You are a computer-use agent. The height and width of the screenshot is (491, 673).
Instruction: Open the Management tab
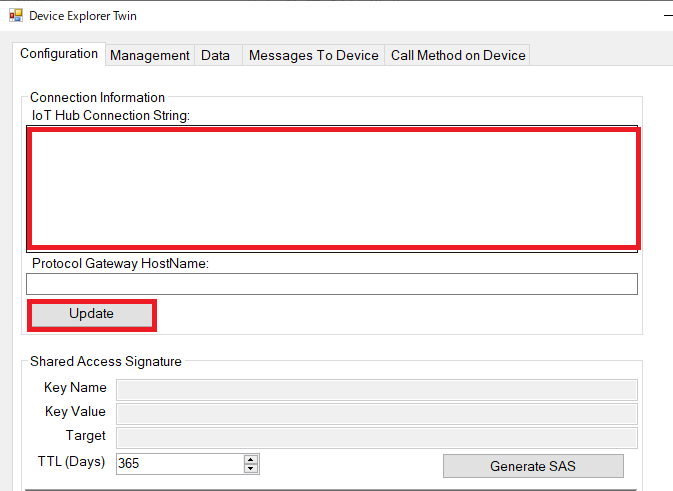pyautogui.click(x=149, y=55)
